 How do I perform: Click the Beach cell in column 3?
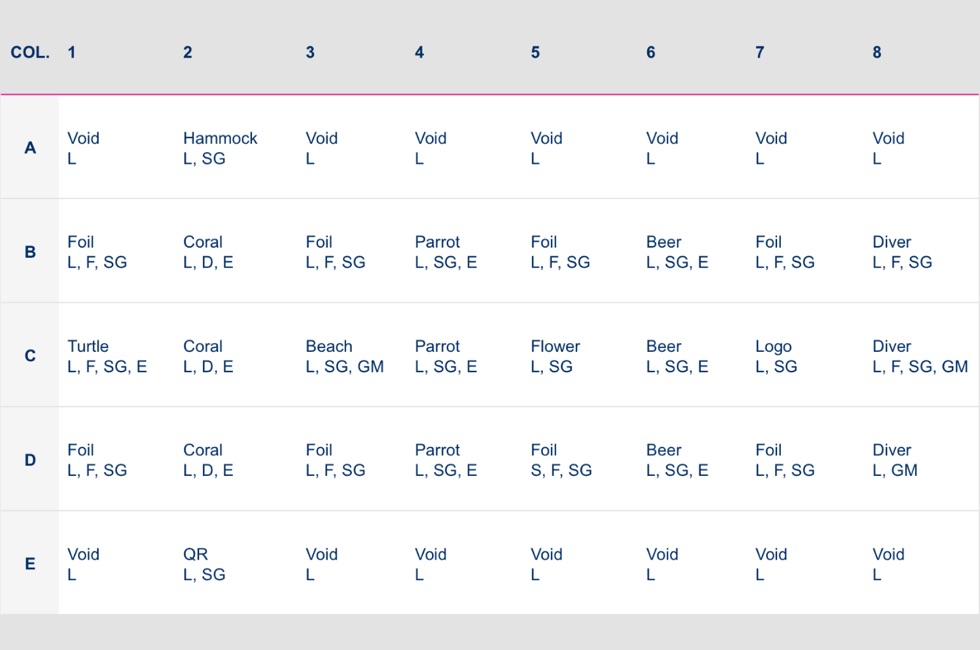pyautogui.click(x=344, y=356)
